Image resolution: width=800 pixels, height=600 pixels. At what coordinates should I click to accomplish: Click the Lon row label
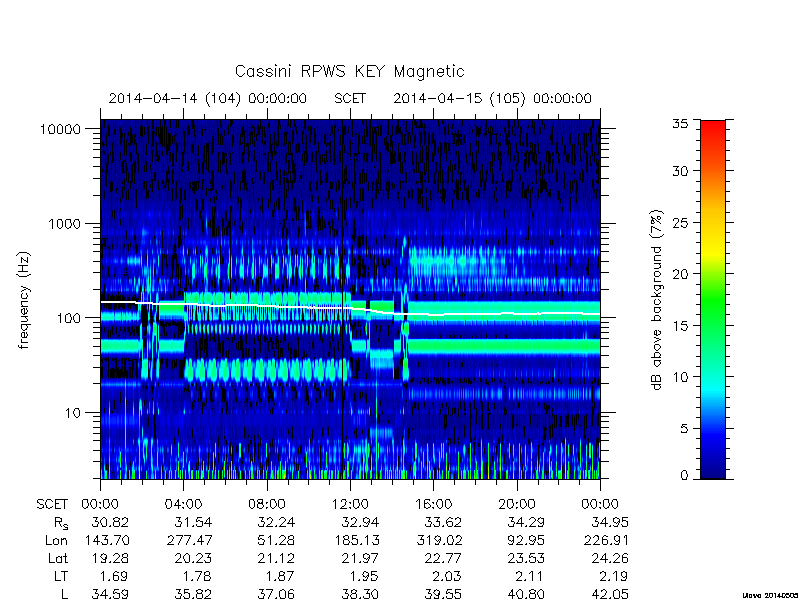(x=56, y=540)
